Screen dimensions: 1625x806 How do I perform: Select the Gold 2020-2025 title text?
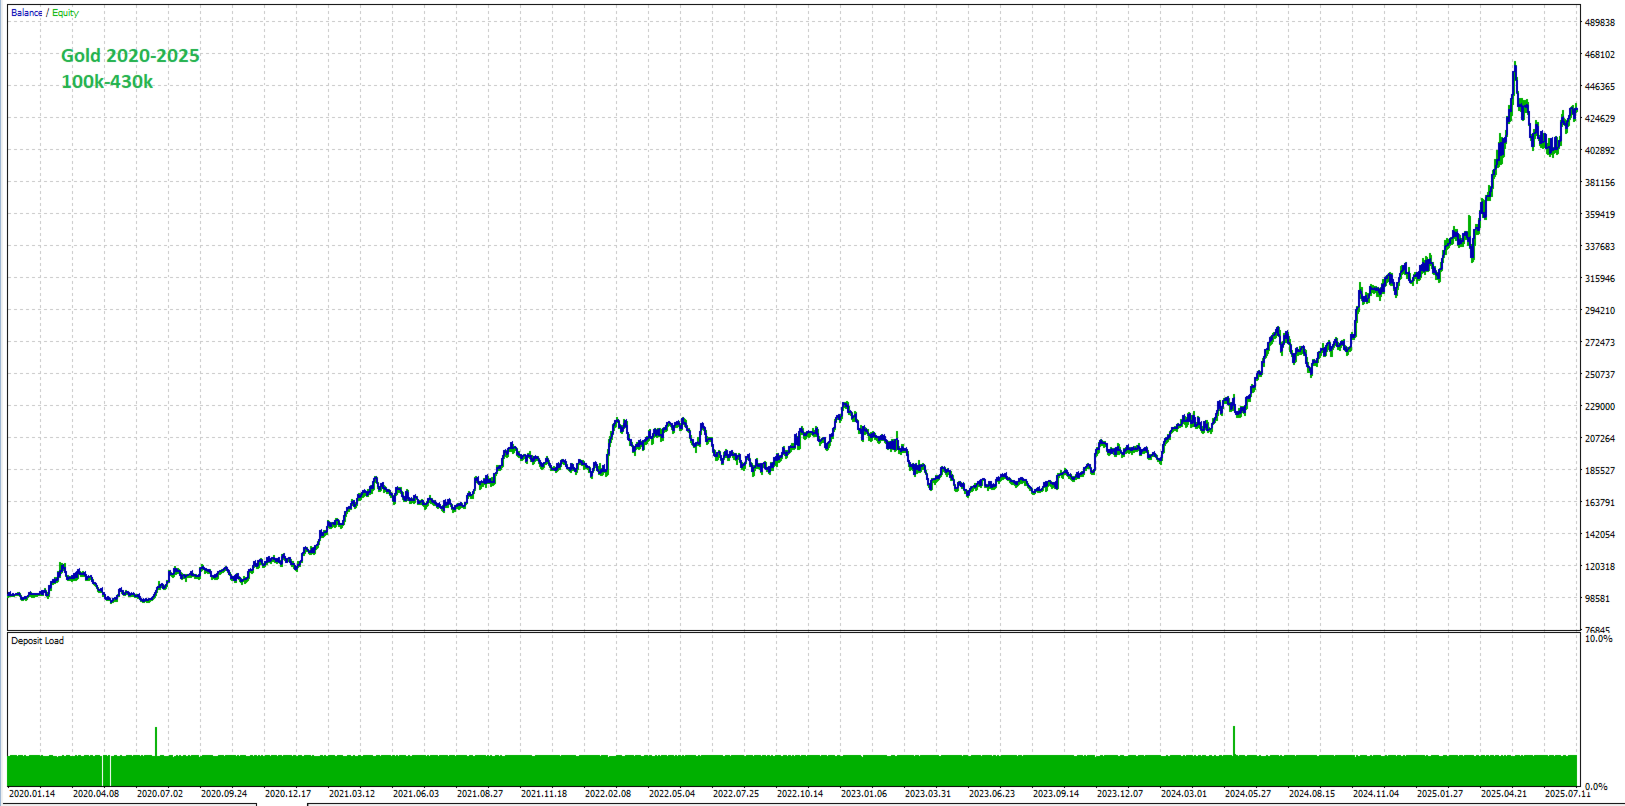point(130,56)
